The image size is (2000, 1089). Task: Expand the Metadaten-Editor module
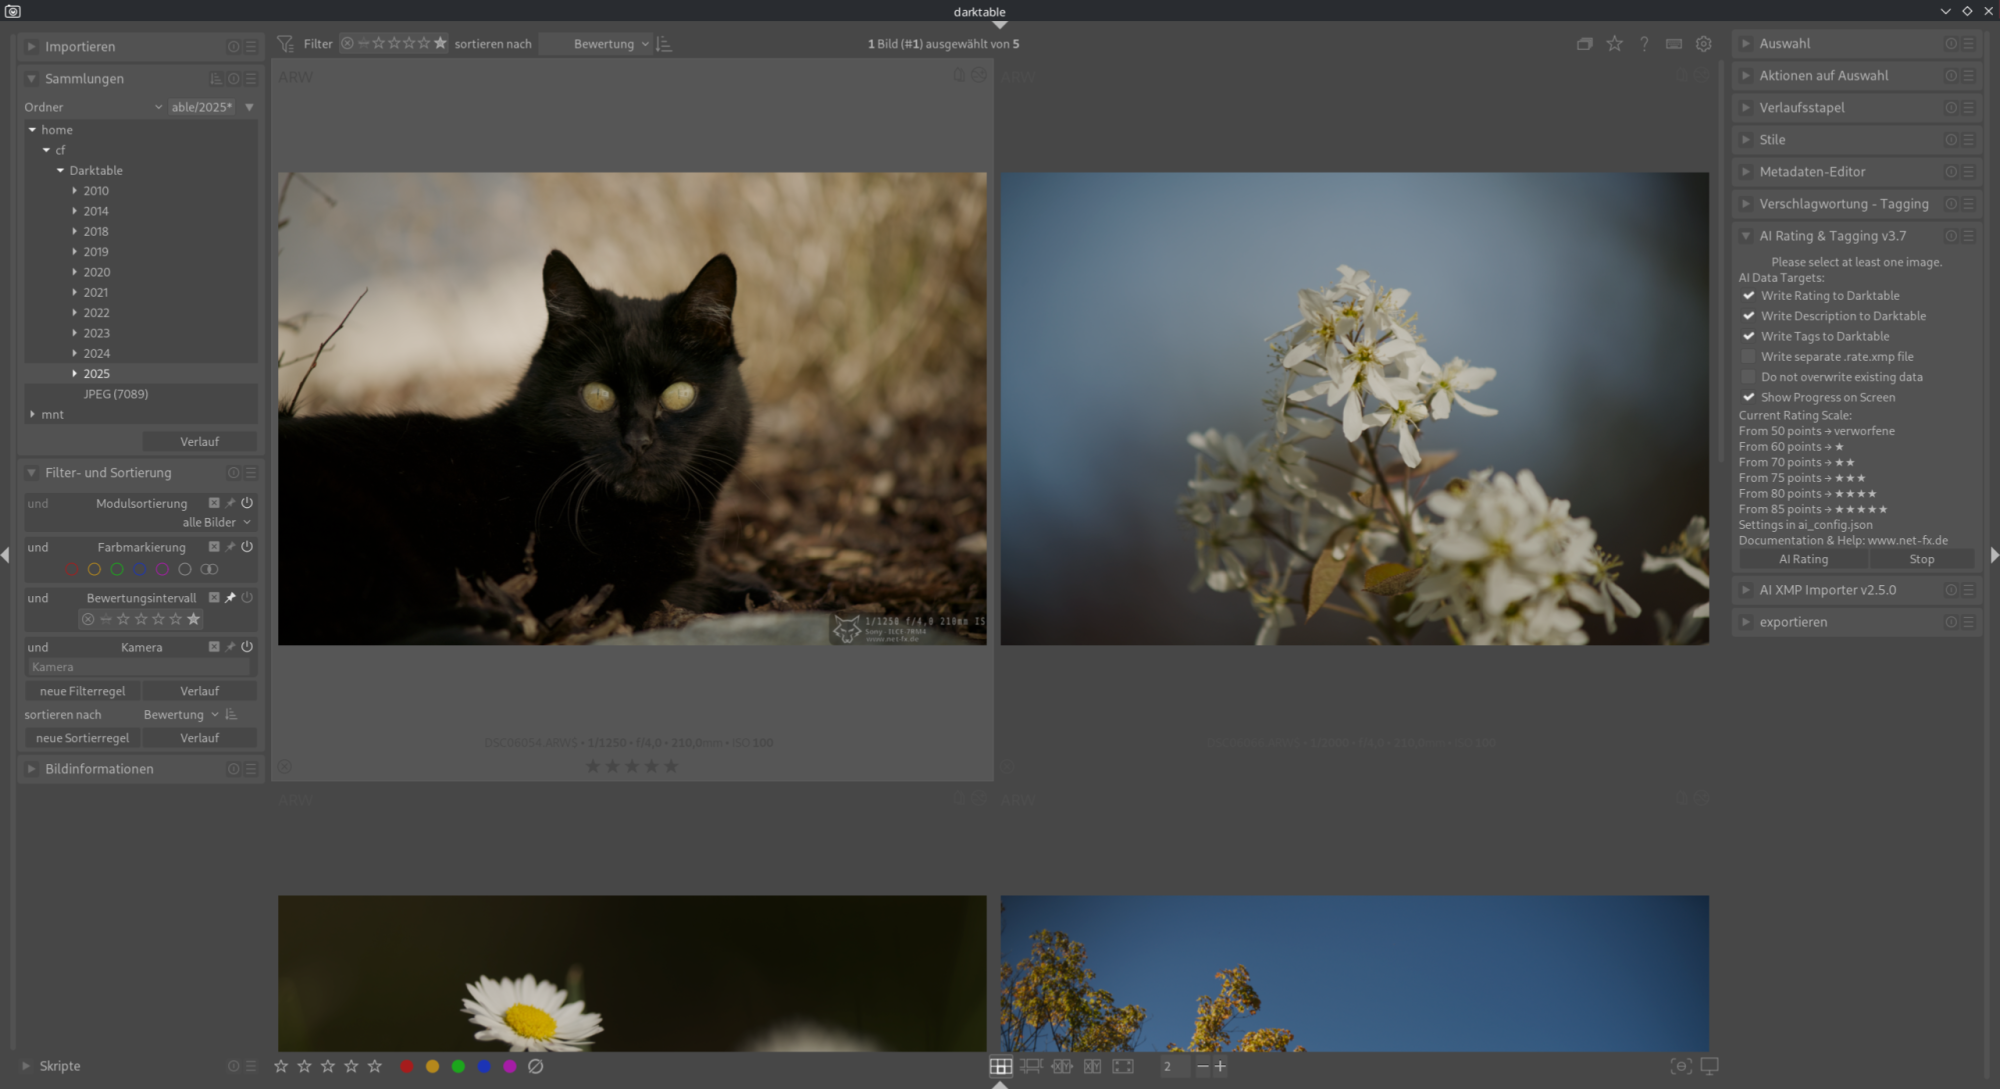[x=1811, y=172]
